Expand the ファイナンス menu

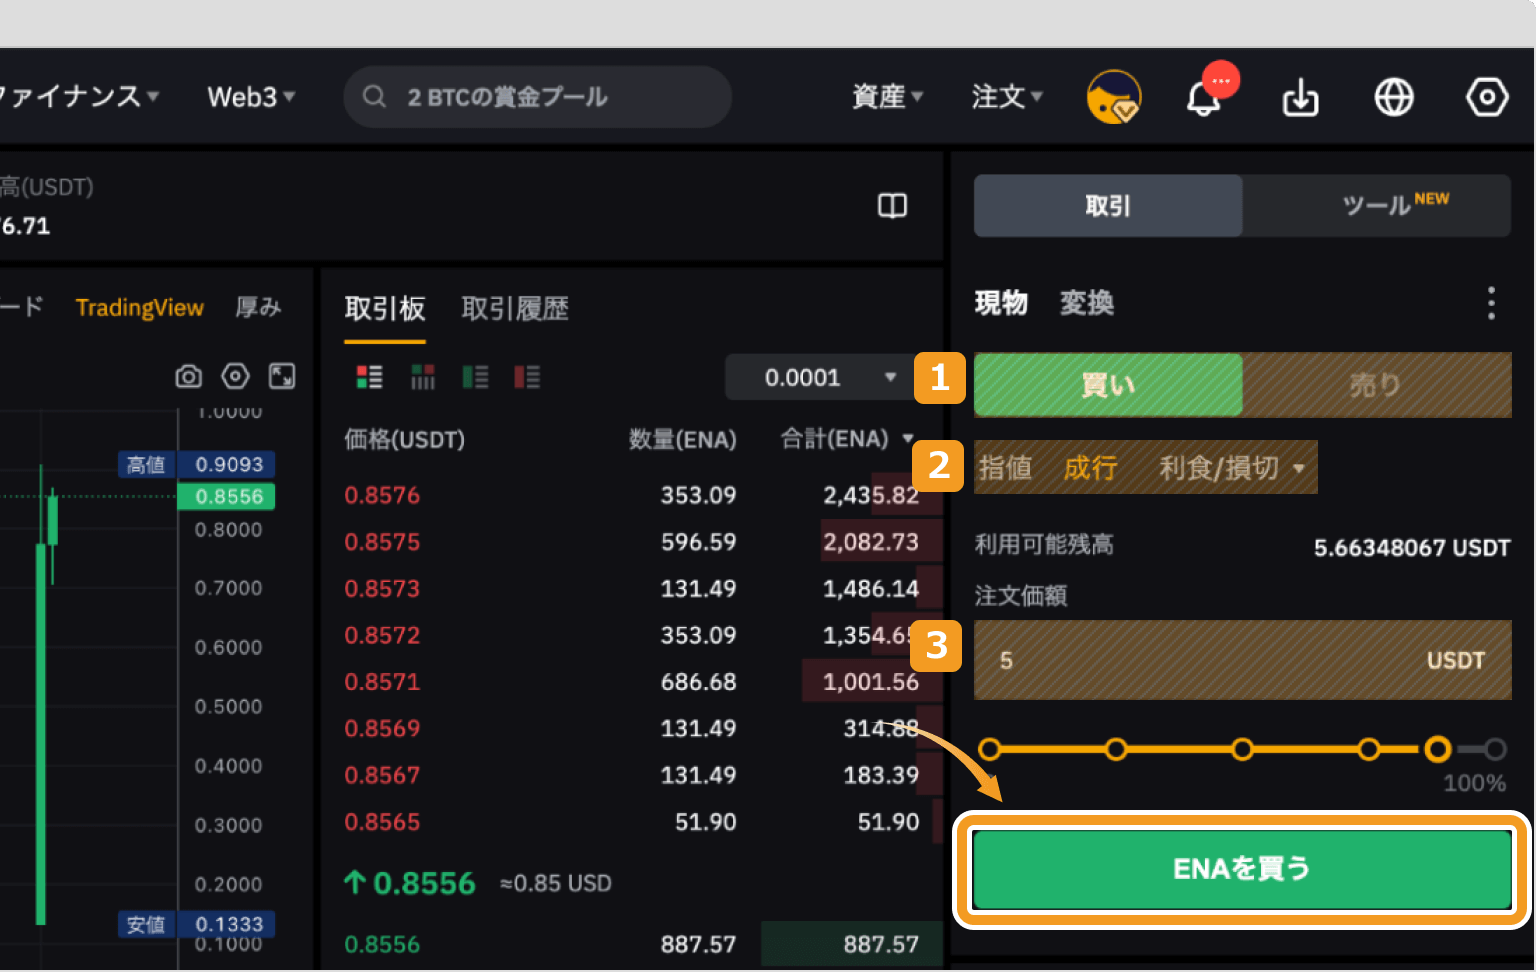point(79,97)
